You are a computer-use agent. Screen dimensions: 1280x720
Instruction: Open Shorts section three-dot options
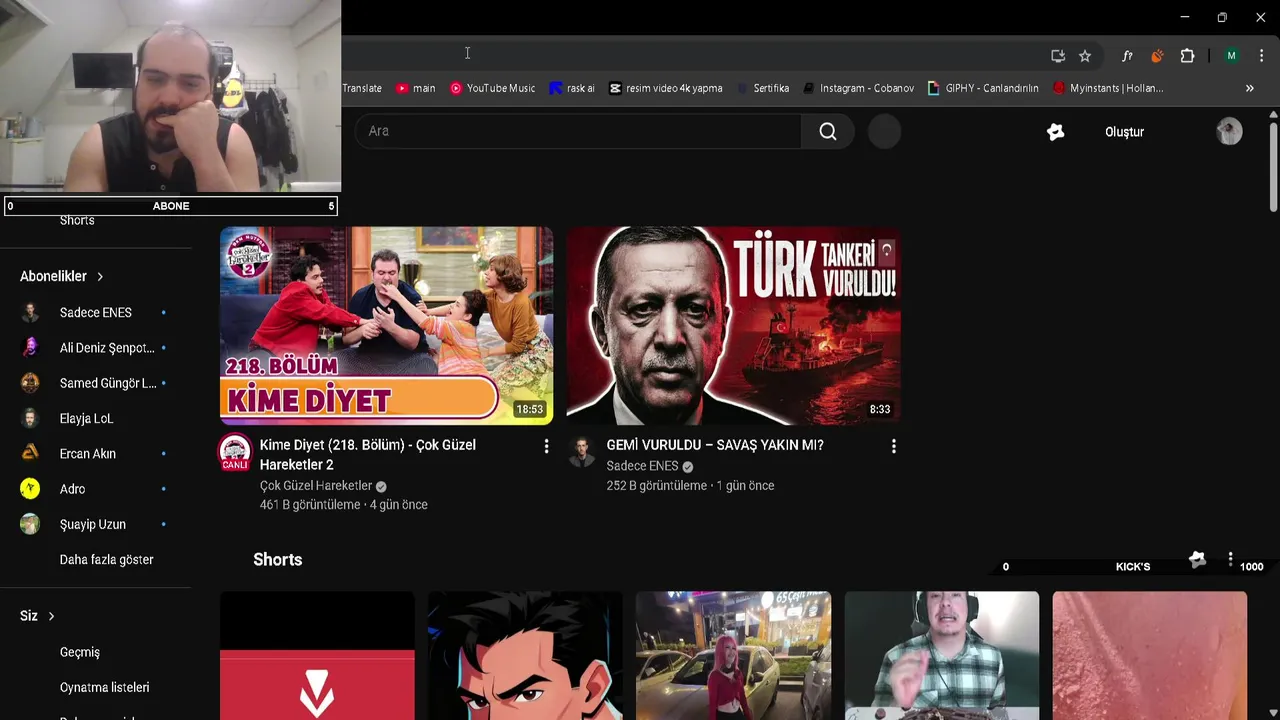[1230, 560]
